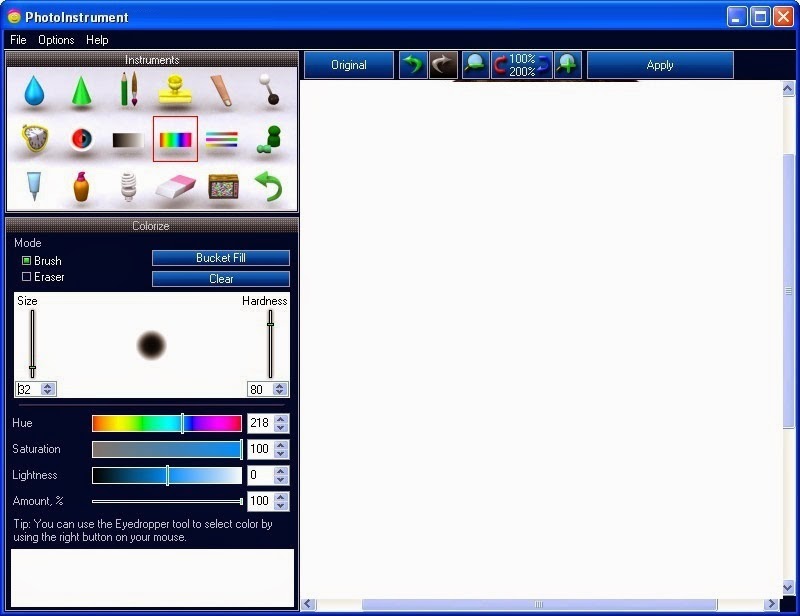This screenshot has width=800, height=616.
Task: Click the Hue input field showing 218
Action: [261, 423]
